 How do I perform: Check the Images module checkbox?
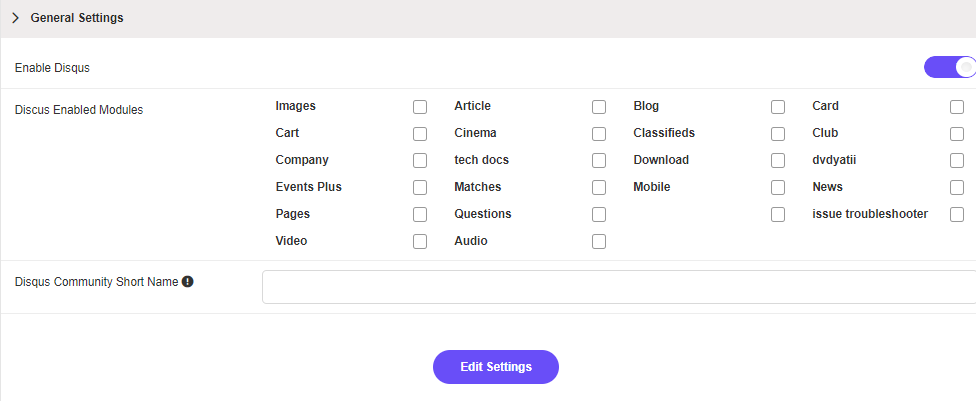tap(420, 107)
